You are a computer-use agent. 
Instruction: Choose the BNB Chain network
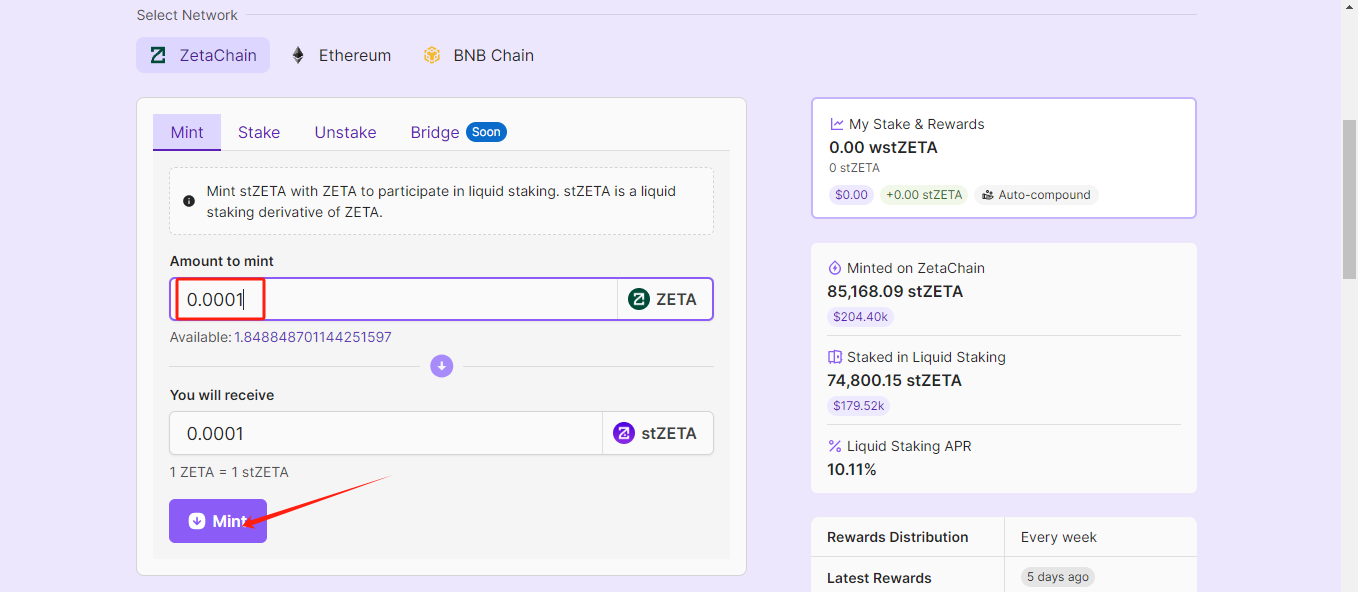tap(478, 56)
